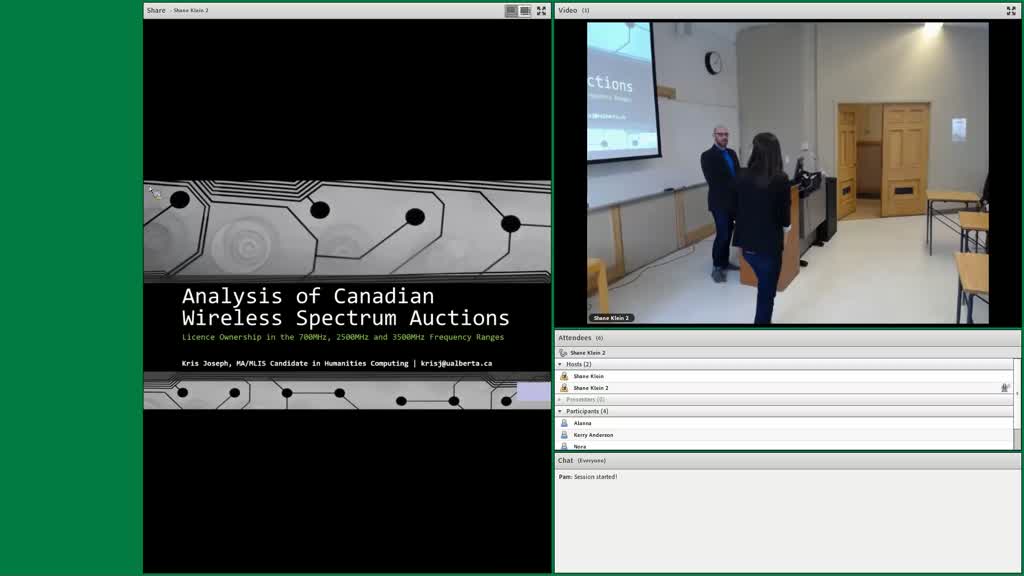Image resolution: width=1024 pixels, height=576 pixels.
Task: Click the phone icon beside Shane Klein 2
Action: click(x=563, y=353)
